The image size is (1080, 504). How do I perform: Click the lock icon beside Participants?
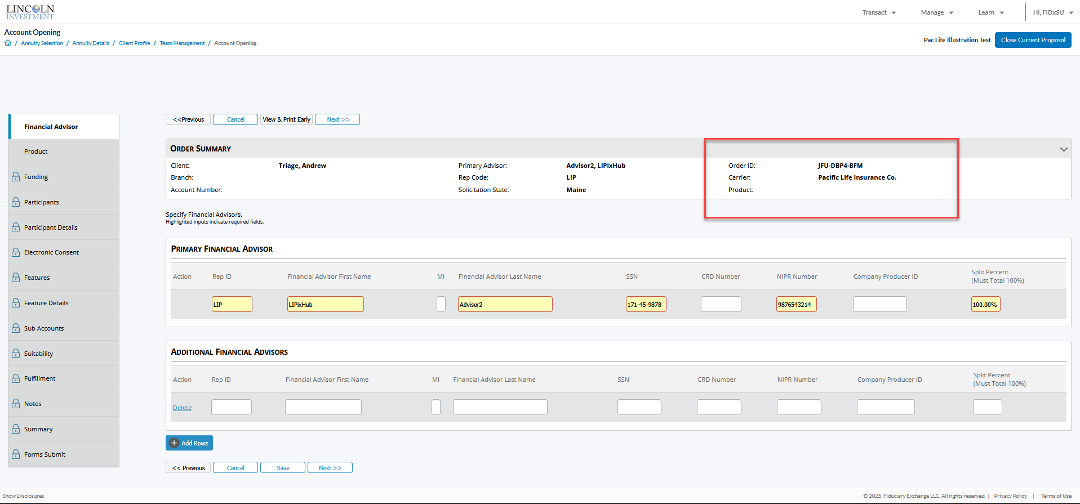tap(16, 202)
